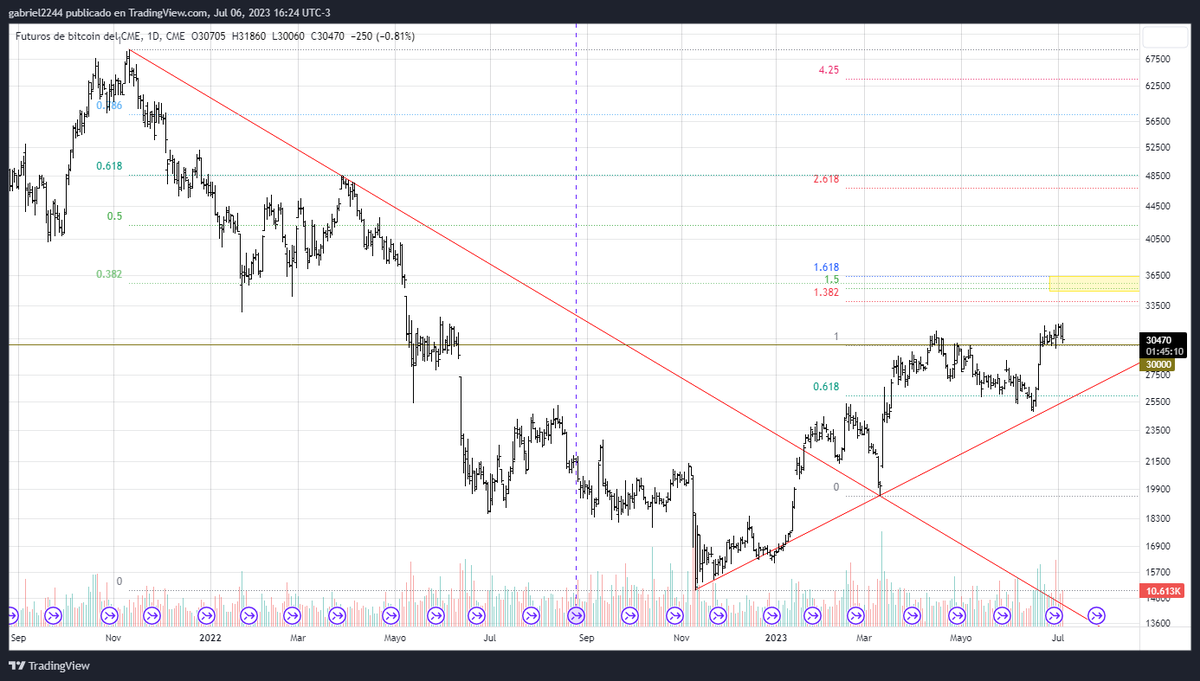
Task: Click 25500 on the price axis
Action: pyautogui.click(x=1160, y=402)
